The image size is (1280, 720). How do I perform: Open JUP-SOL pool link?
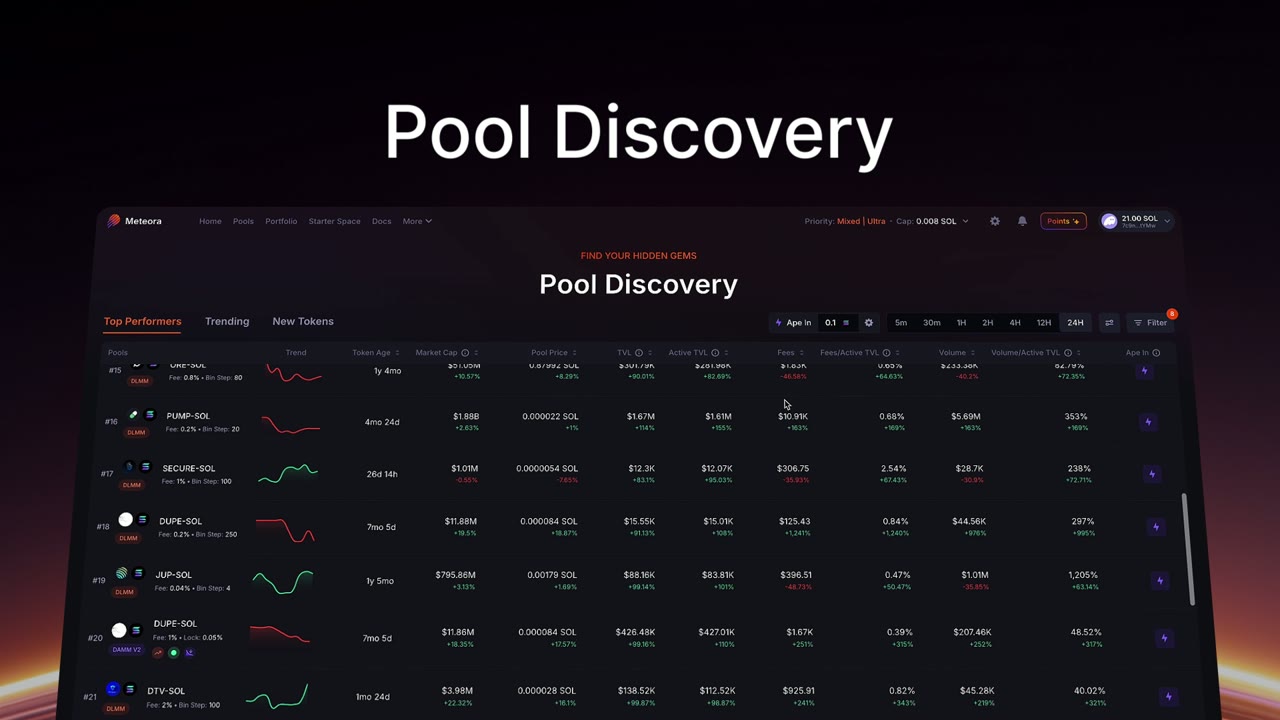tap(174, 575)
